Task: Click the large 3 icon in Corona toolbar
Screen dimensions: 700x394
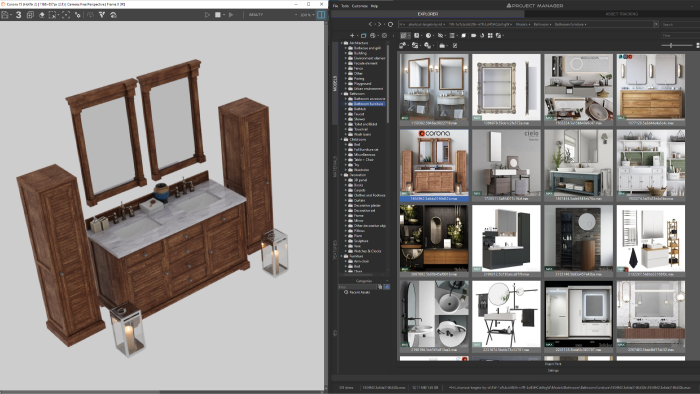Action: click(x=18, y=15)
